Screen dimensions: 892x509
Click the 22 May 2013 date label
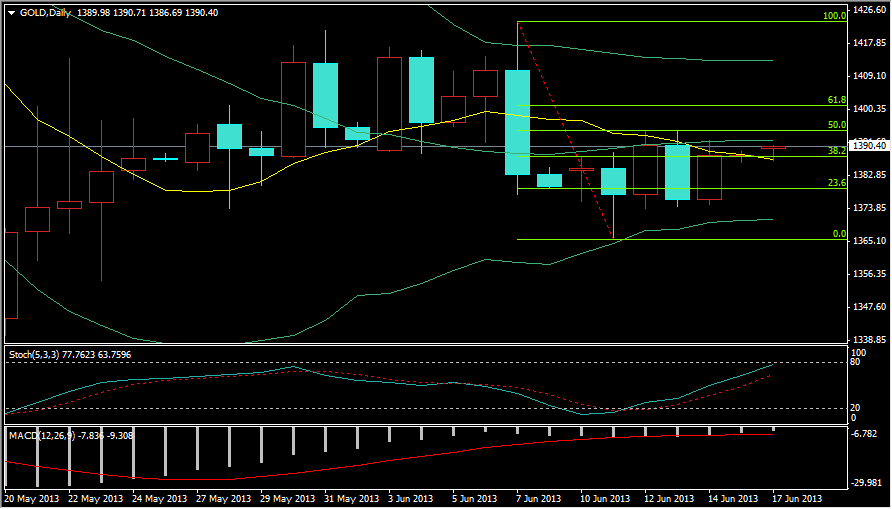97,498
